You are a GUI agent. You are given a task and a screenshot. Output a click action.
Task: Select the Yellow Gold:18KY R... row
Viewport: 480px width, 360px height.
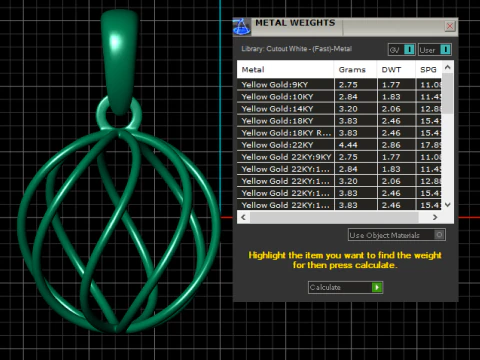coord(339,133)
